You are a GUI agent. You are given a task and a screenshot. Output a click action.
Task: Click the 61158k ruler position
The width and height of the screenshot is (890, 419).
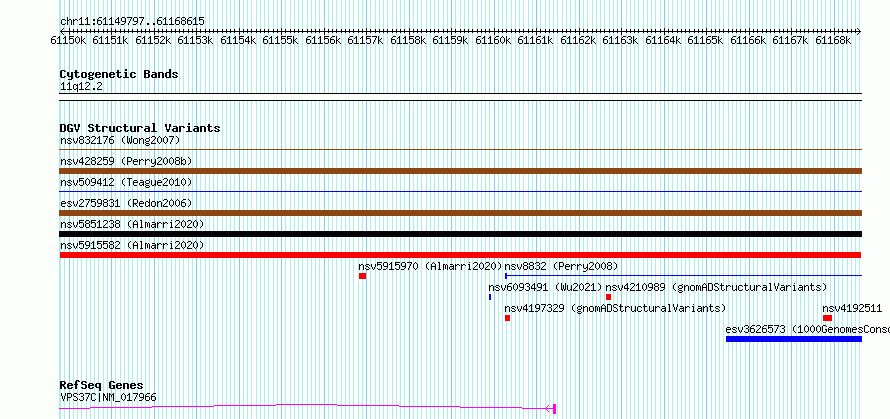(408, 41)
